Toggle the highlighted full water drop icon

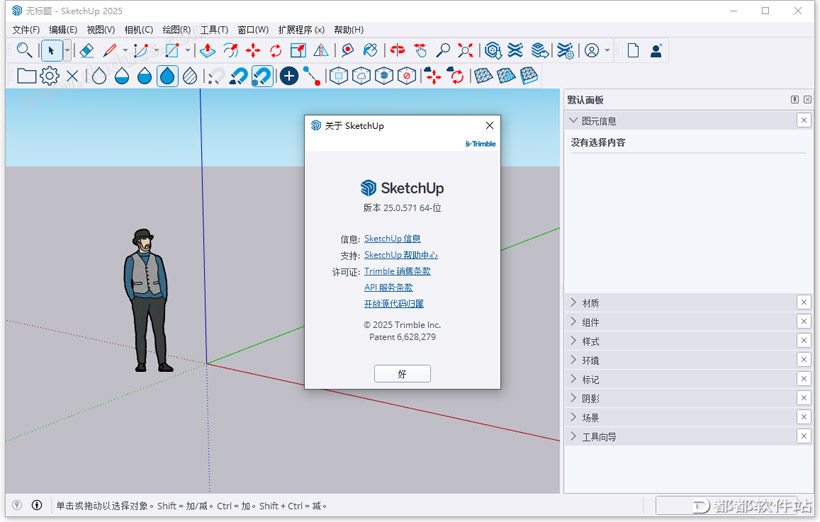pos(167,76)
